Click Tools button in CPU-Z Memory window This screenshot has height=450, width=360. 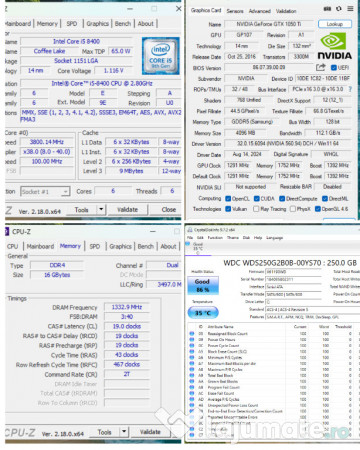(x=104, y=432)
